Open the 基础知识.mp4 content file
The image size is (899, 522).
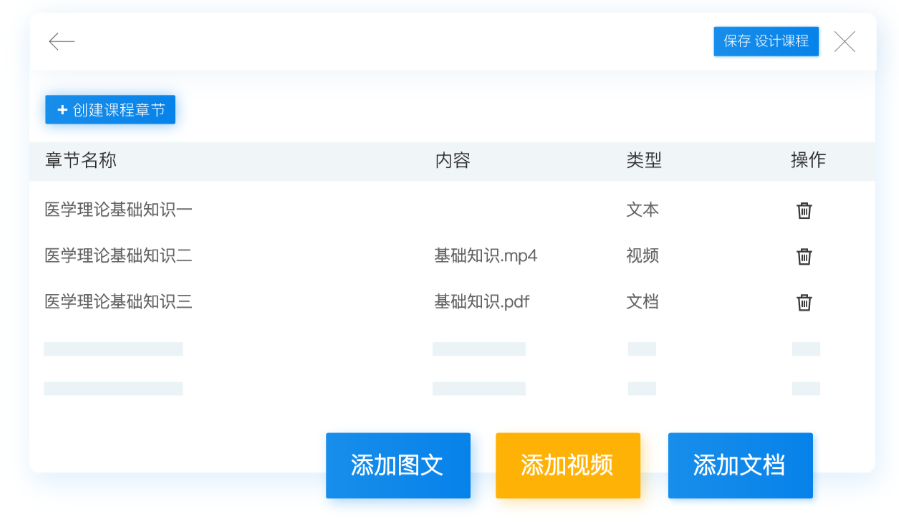tap(486, 256)
